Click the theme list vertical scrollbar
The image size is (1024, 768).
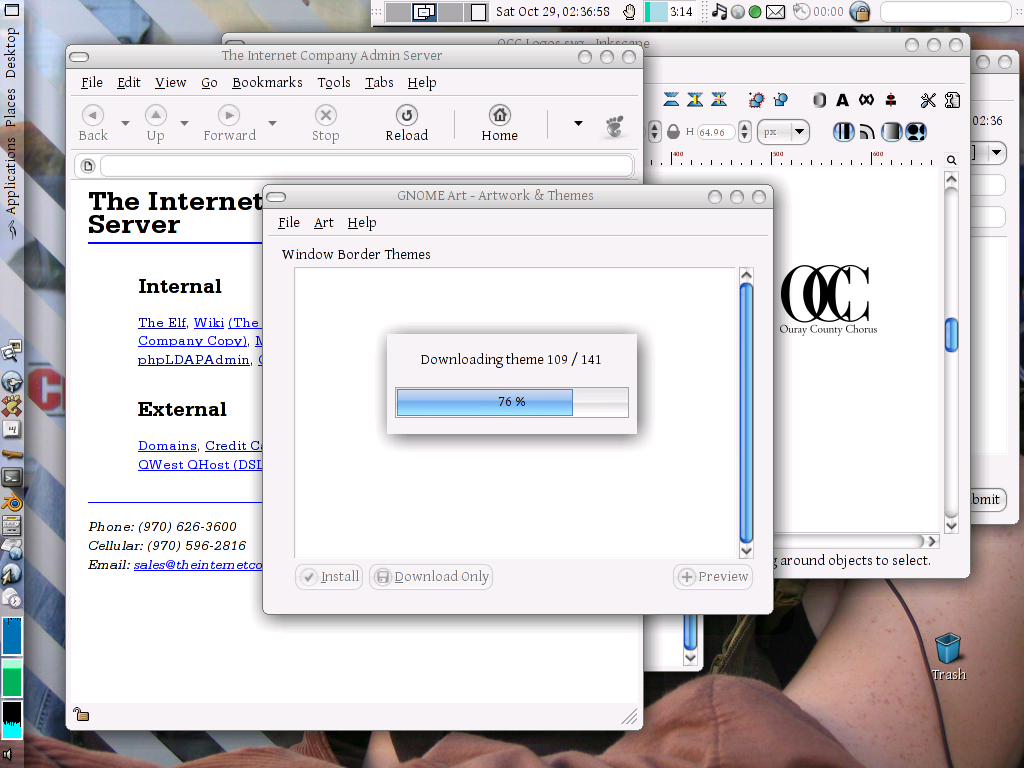click(x=746, y=410)
